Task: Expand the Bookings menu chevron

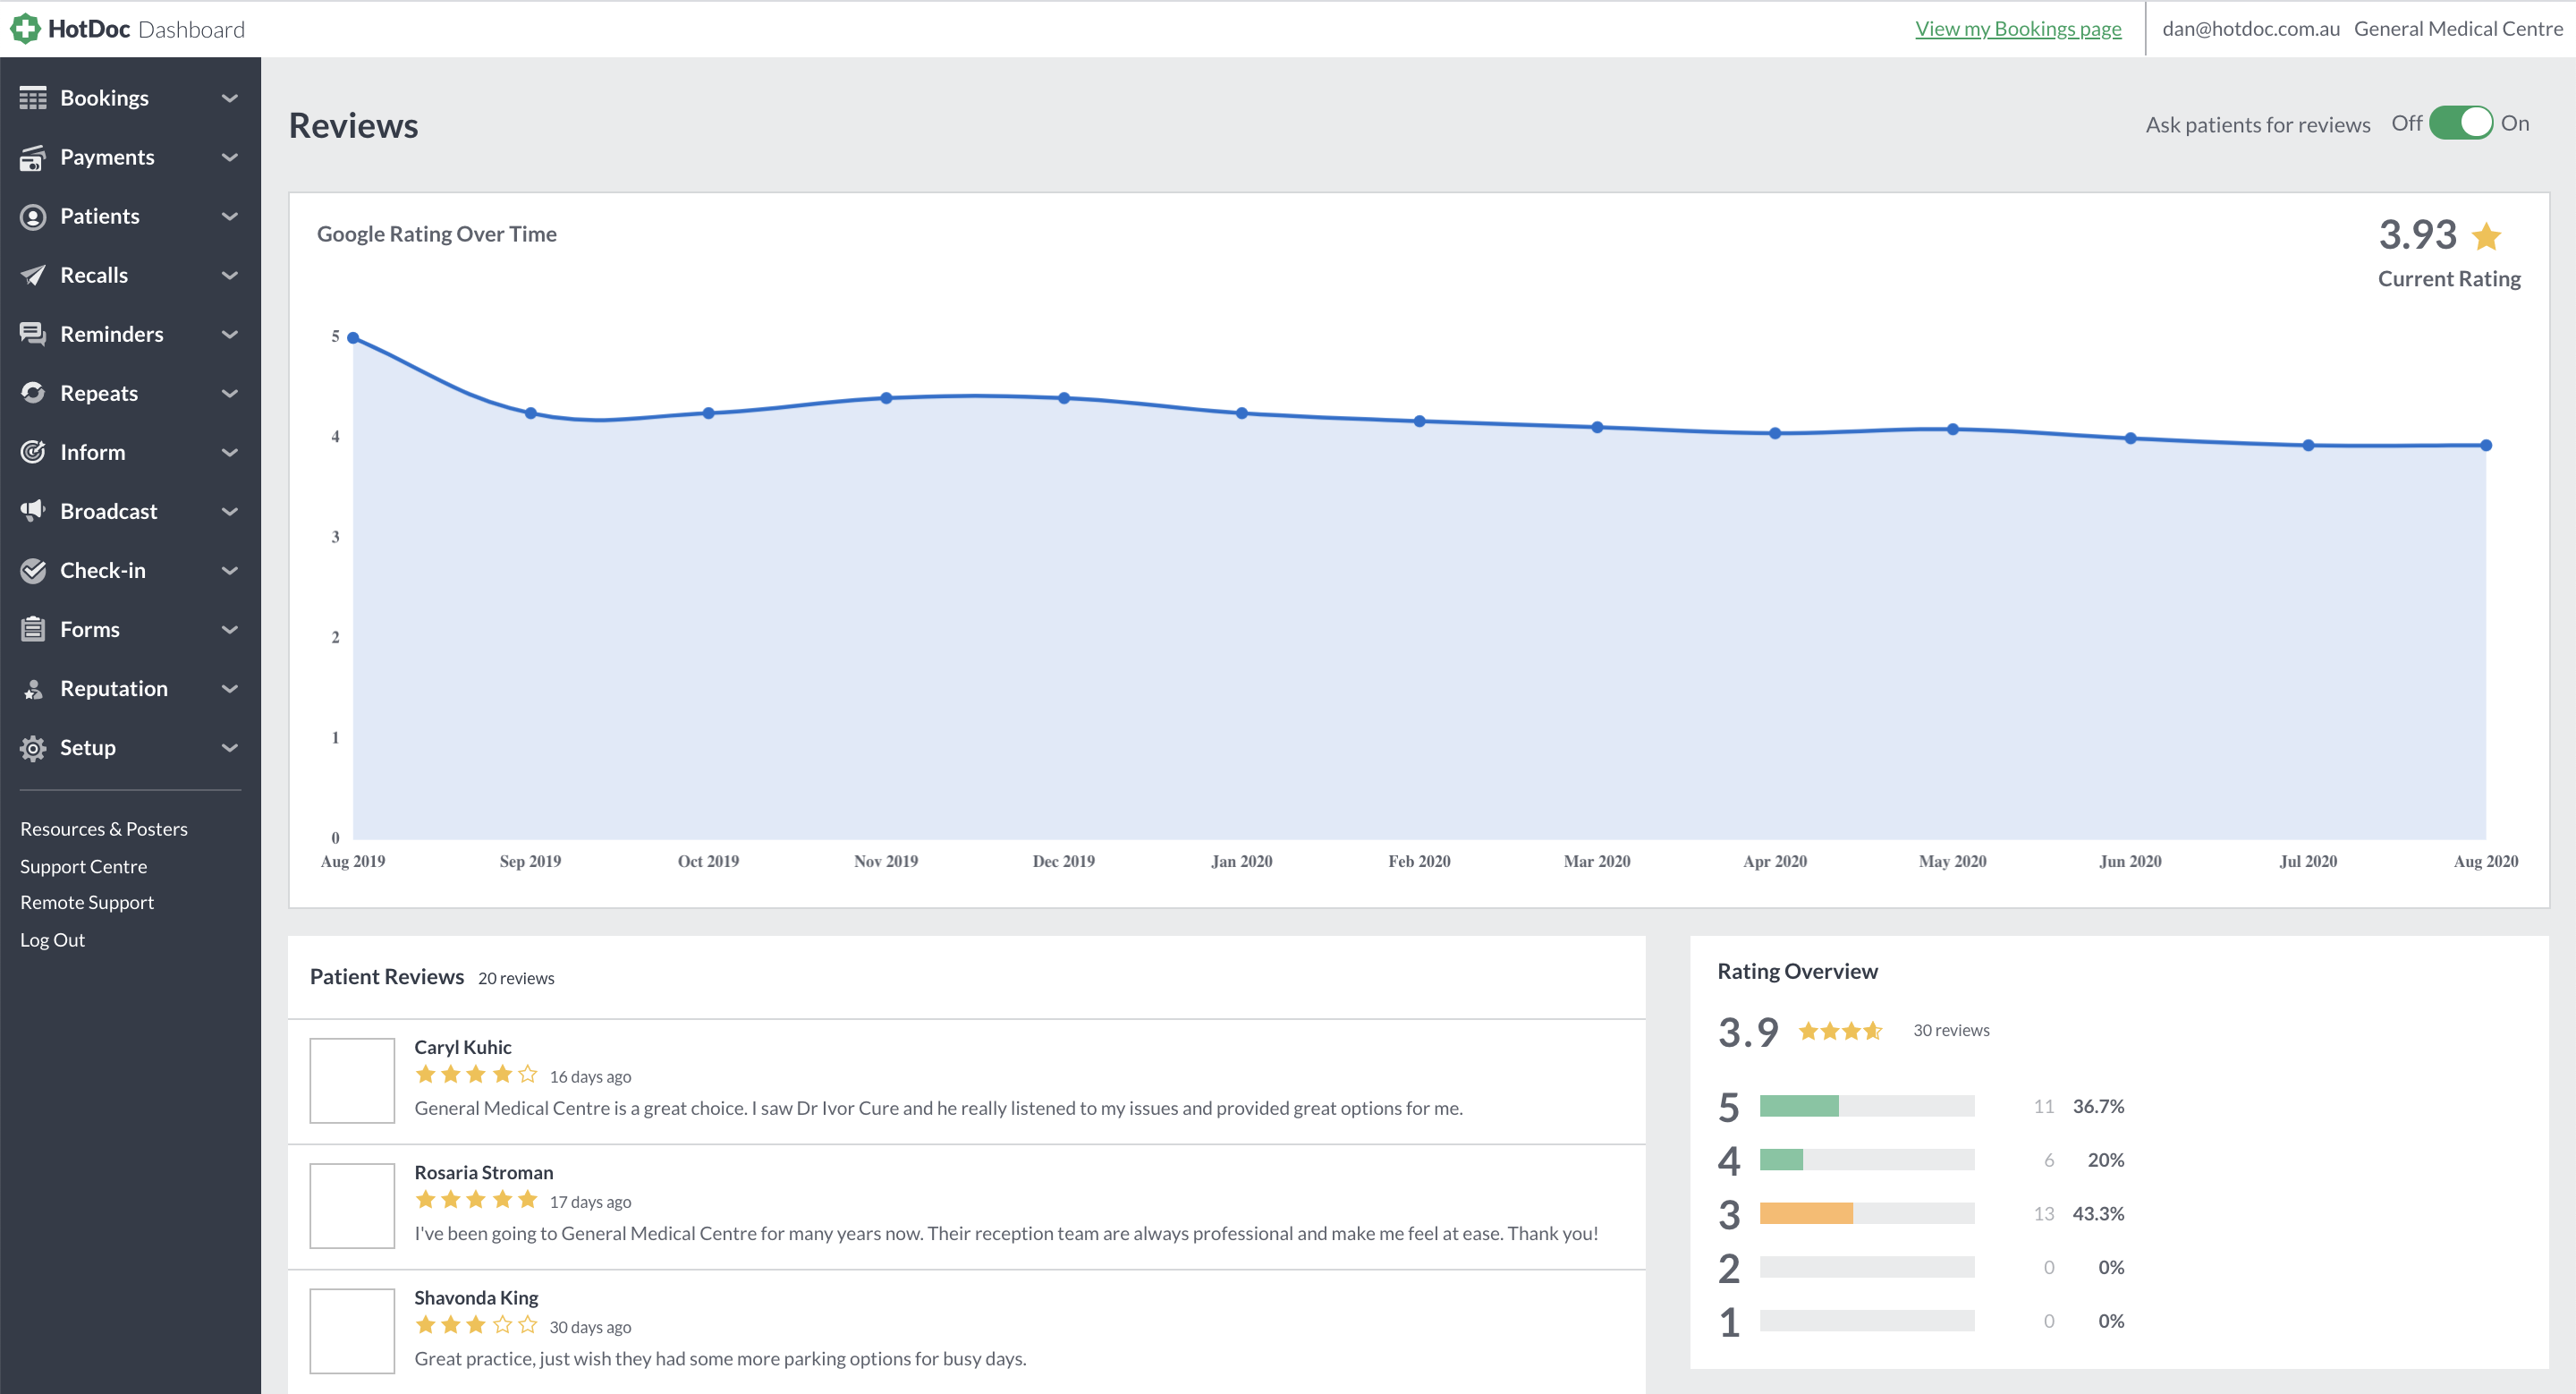Action: (x=230, y=98)
